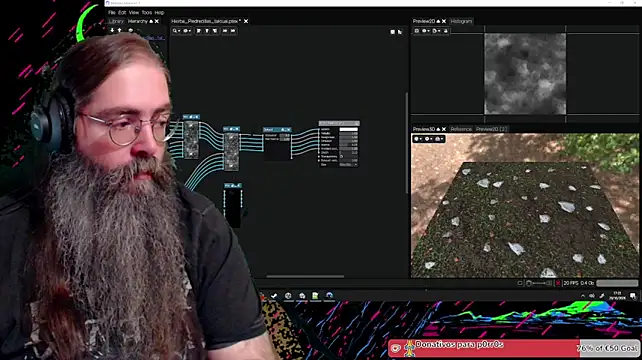Open the Size dropdown in Material node
The width and height of the screenshot is (642, 360).
pyautogui.click(x=348, y=164)
